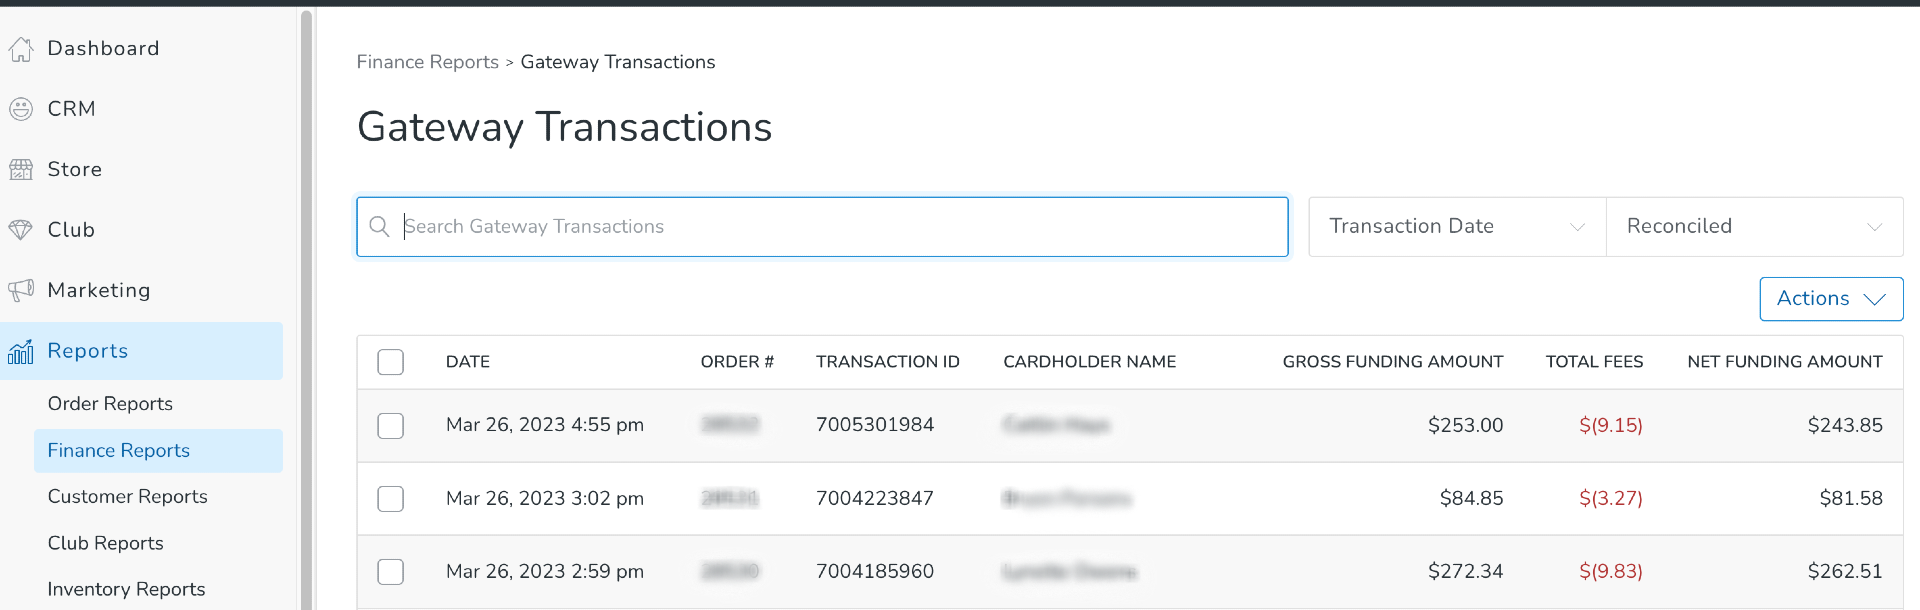1920x610 pixels.
Task: Click the Dashboard home icon
Action: point(21,48)
